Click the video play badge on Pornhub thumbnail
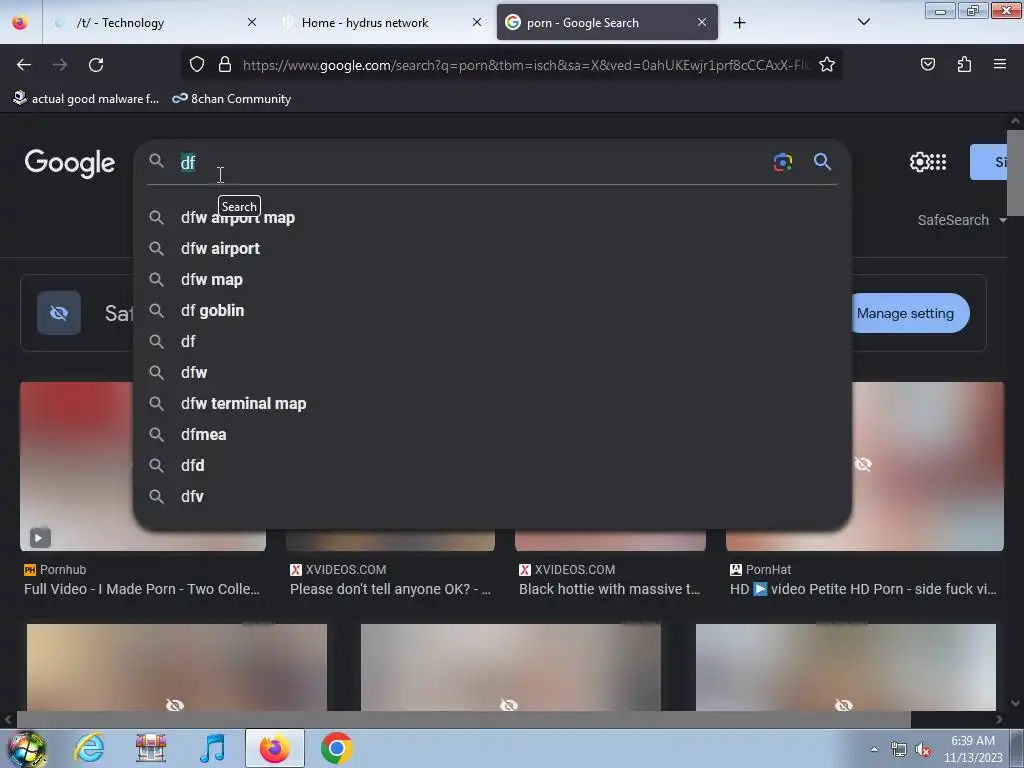This screenshot has width=1024, height=768. pyautogui.click(x=40, y=537)
